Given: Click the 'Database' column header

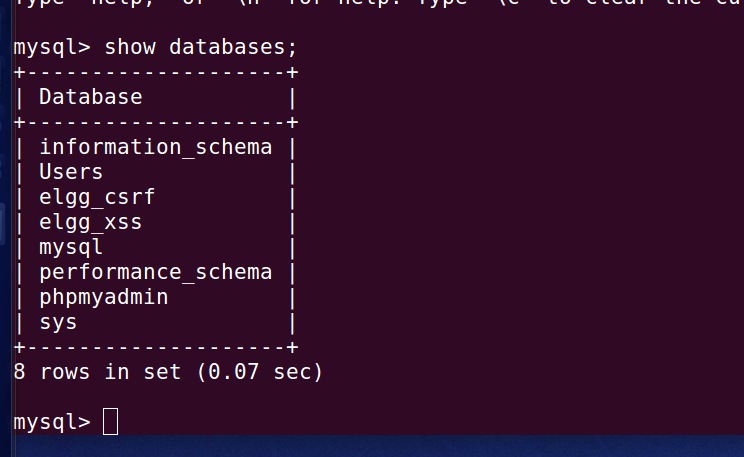Looking at the screenshot, I should [91, 97].
